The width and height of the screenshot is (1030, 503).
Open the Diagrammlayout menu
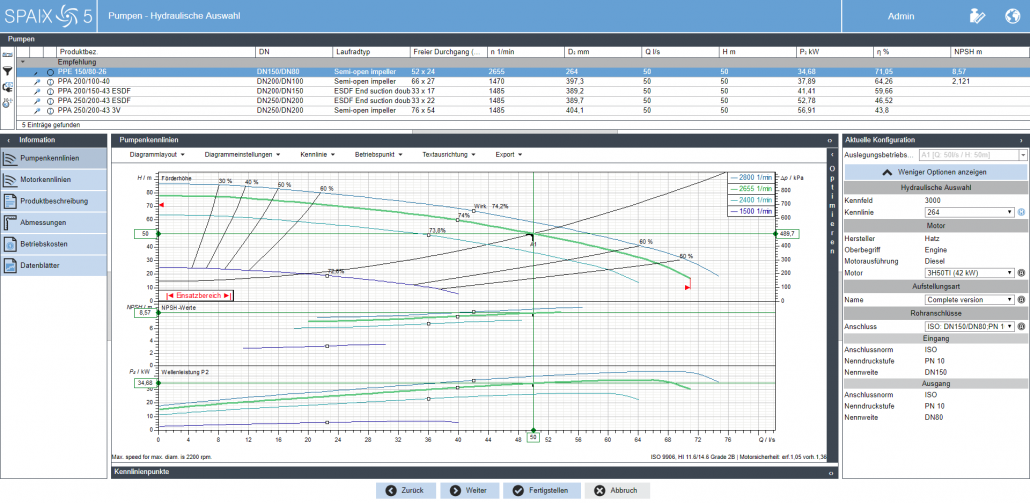click(157, 155)
